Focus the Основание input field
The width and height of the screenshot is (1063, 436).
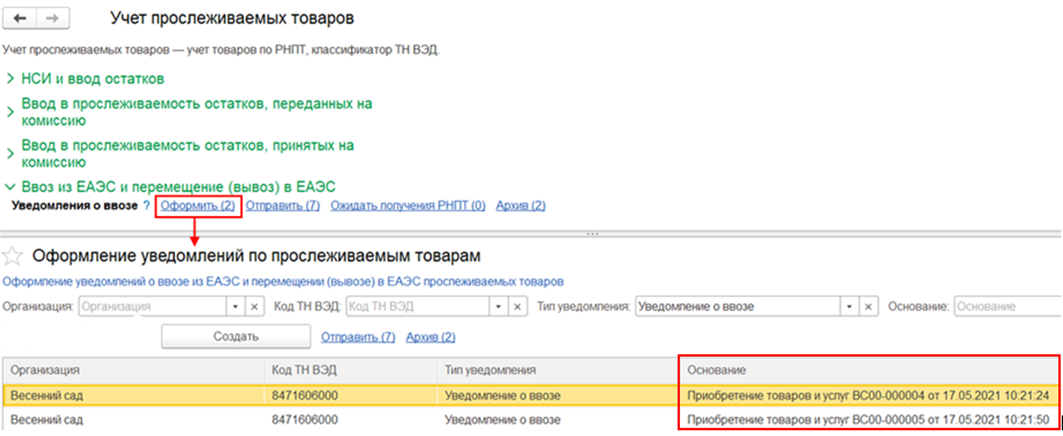pos(1007,306)
